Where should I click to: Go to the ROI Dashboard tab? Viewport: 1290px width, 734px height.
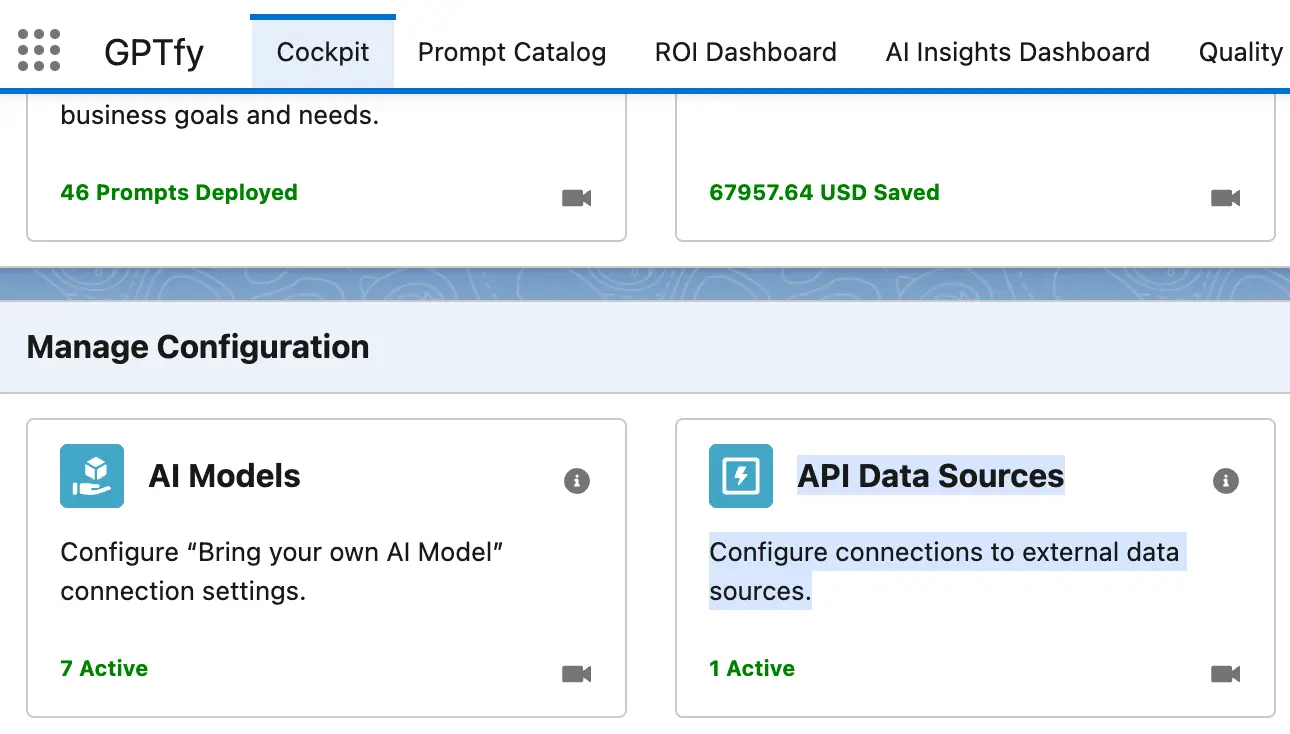point(745,52)
